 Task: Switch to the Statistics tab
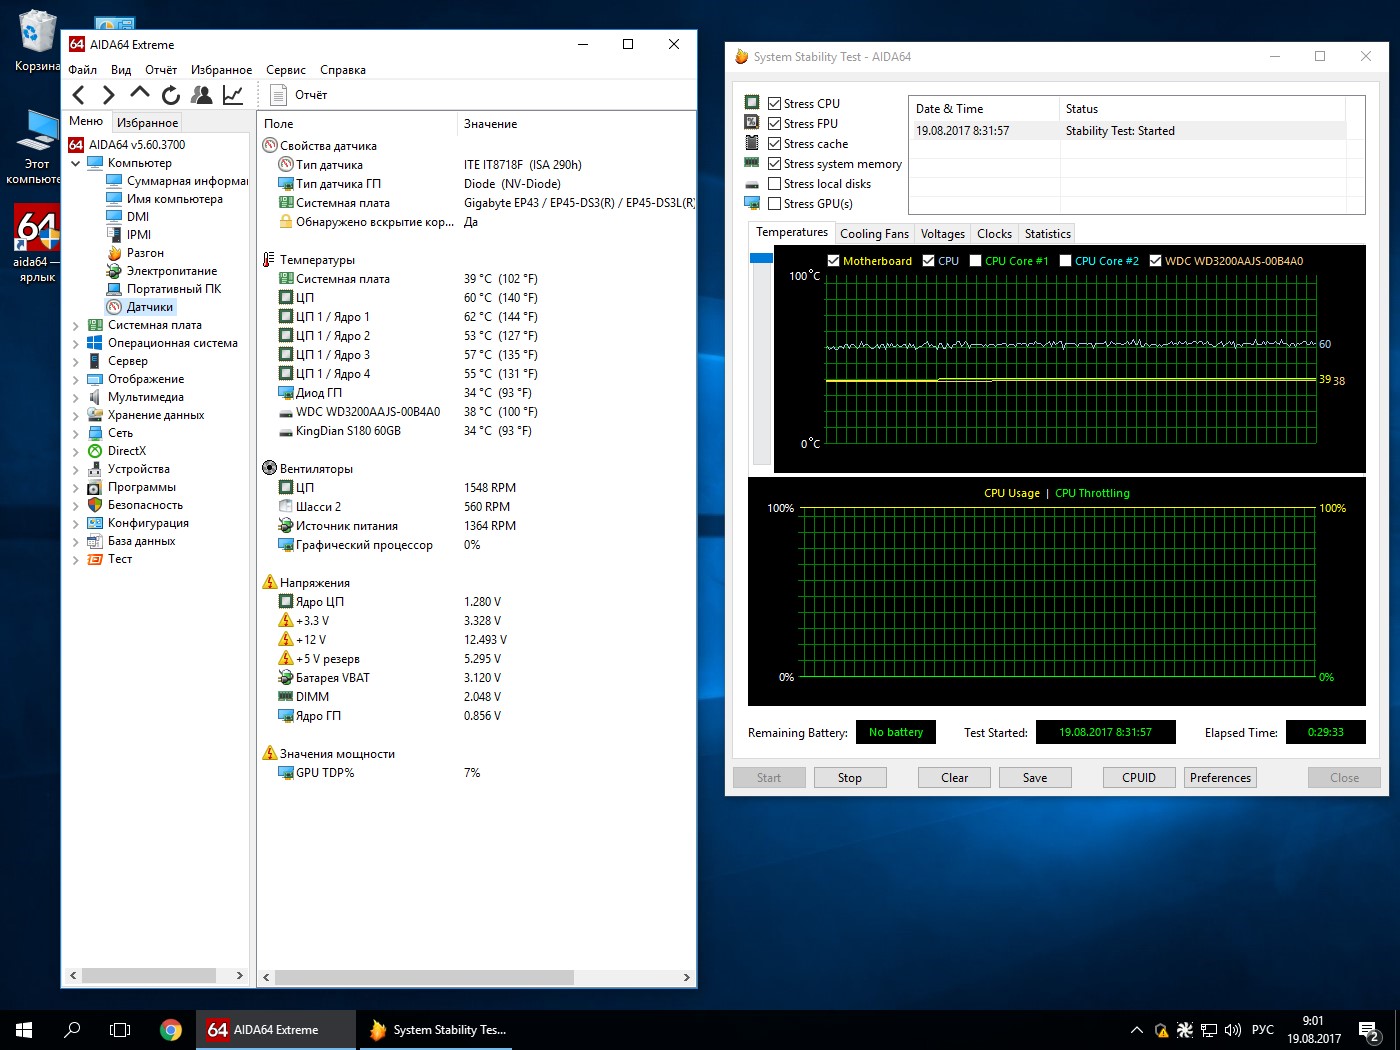pos(1047,234)
